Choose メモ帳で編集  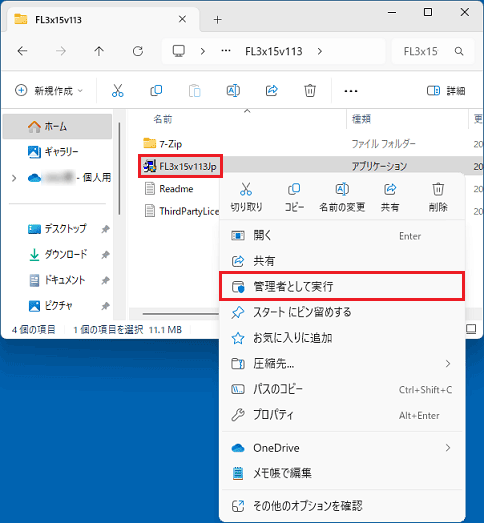(x=342, y=473)
